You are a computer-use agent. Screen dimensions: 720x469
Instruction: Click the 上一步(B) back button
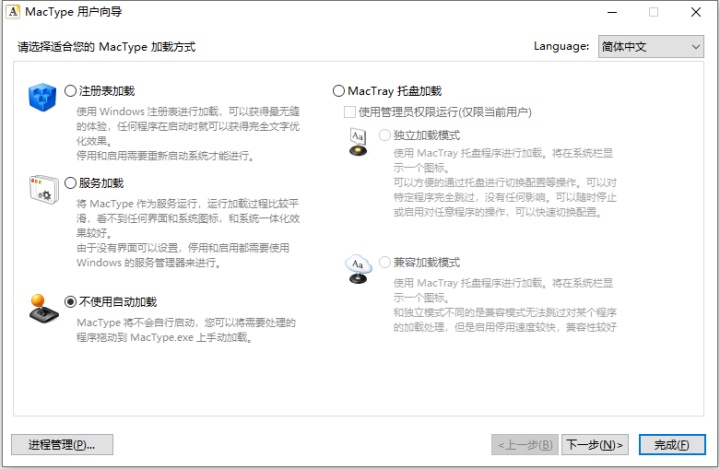(525, 445)
